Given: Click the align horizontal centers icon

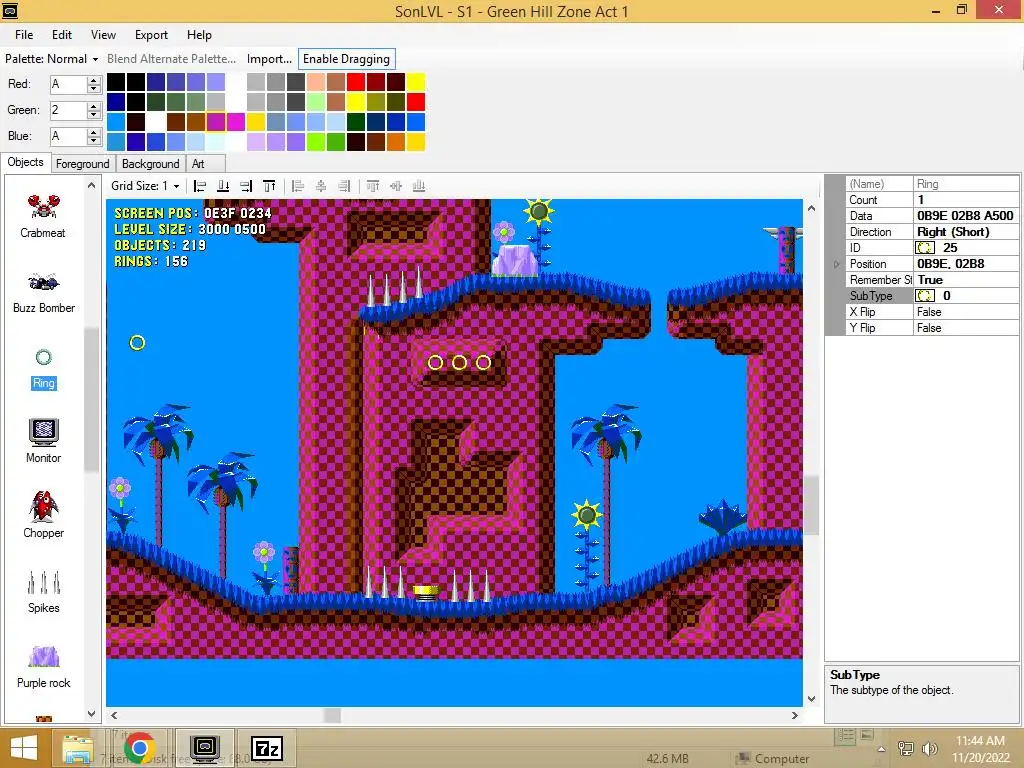Looking at the screenshot, I should click(321, 186).
